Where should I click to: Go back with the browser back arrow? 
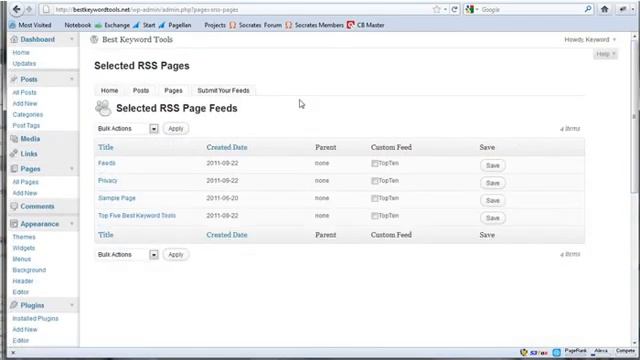click(16, 9)
